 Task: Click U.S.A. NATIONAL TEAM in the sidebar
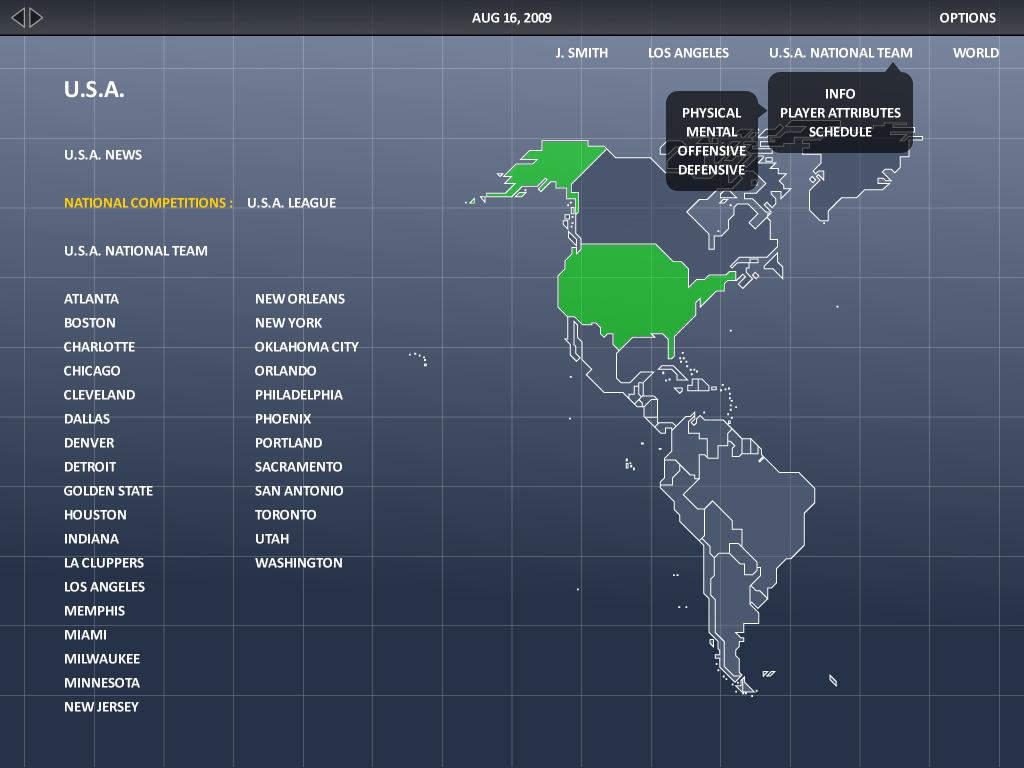[x=136, y=250]
